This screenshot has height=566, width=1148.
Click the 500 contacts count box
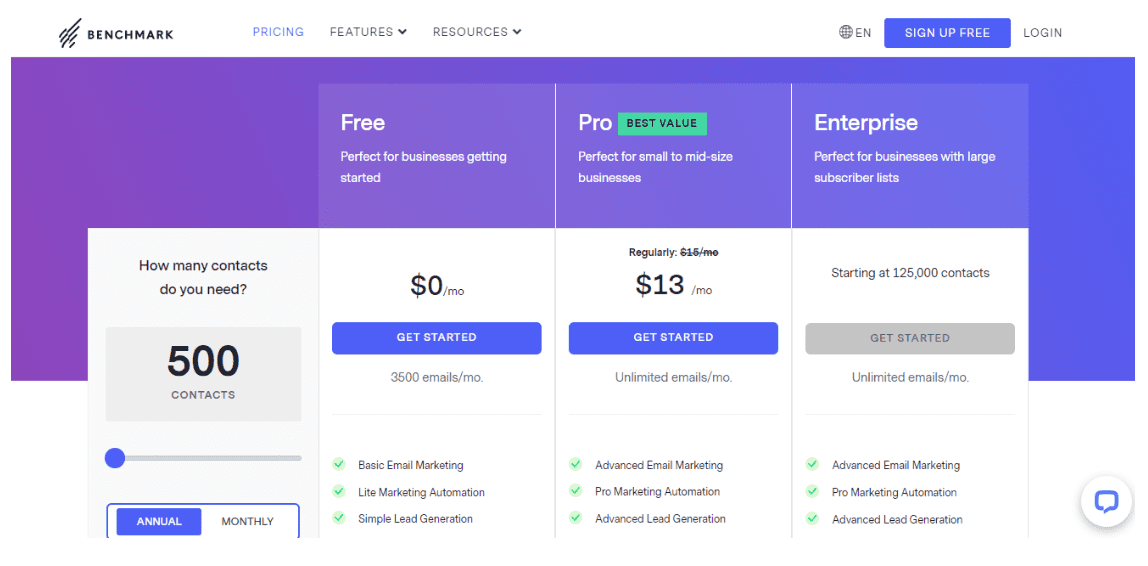(x=204, y=374)
